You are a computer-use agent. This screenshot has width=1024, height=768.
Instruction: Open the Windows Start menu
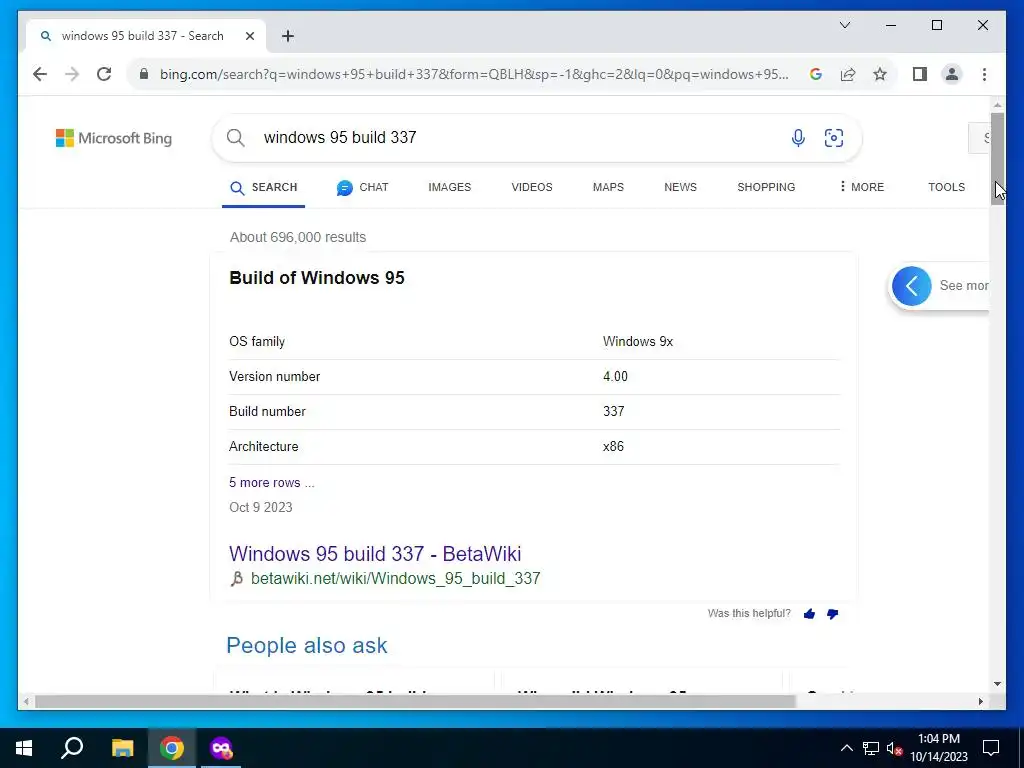tap(24, 748)
